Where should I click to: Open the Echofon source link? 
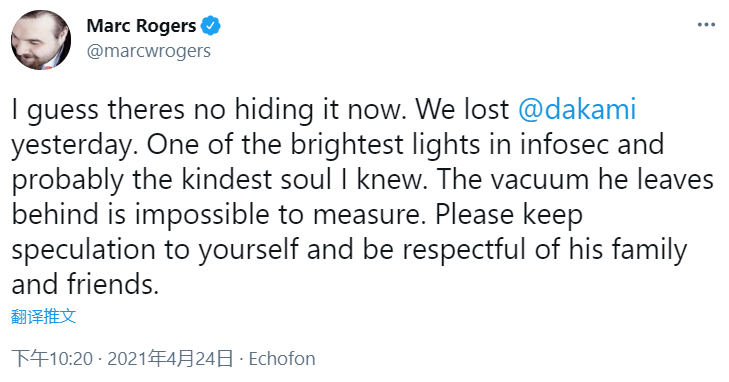click(x=282, y=359)
